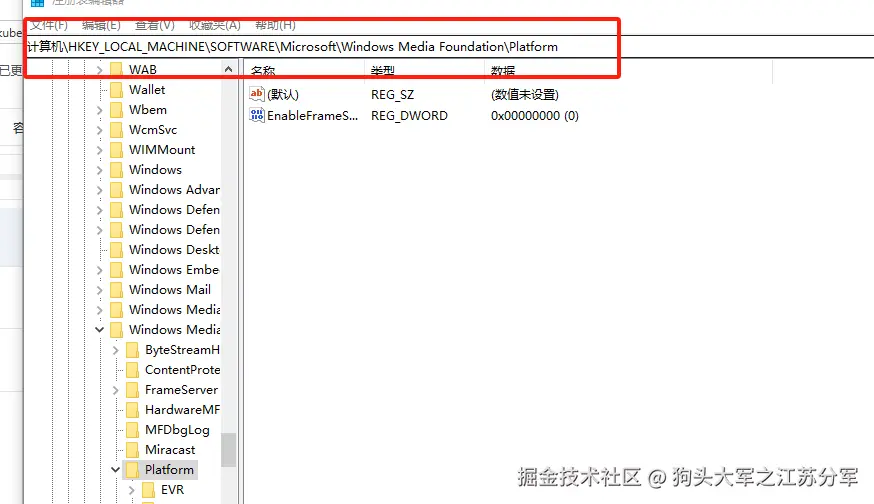This screenshot has height=504, width=874.
Task: Click the 数据 column header
Action: coord(503,71)
